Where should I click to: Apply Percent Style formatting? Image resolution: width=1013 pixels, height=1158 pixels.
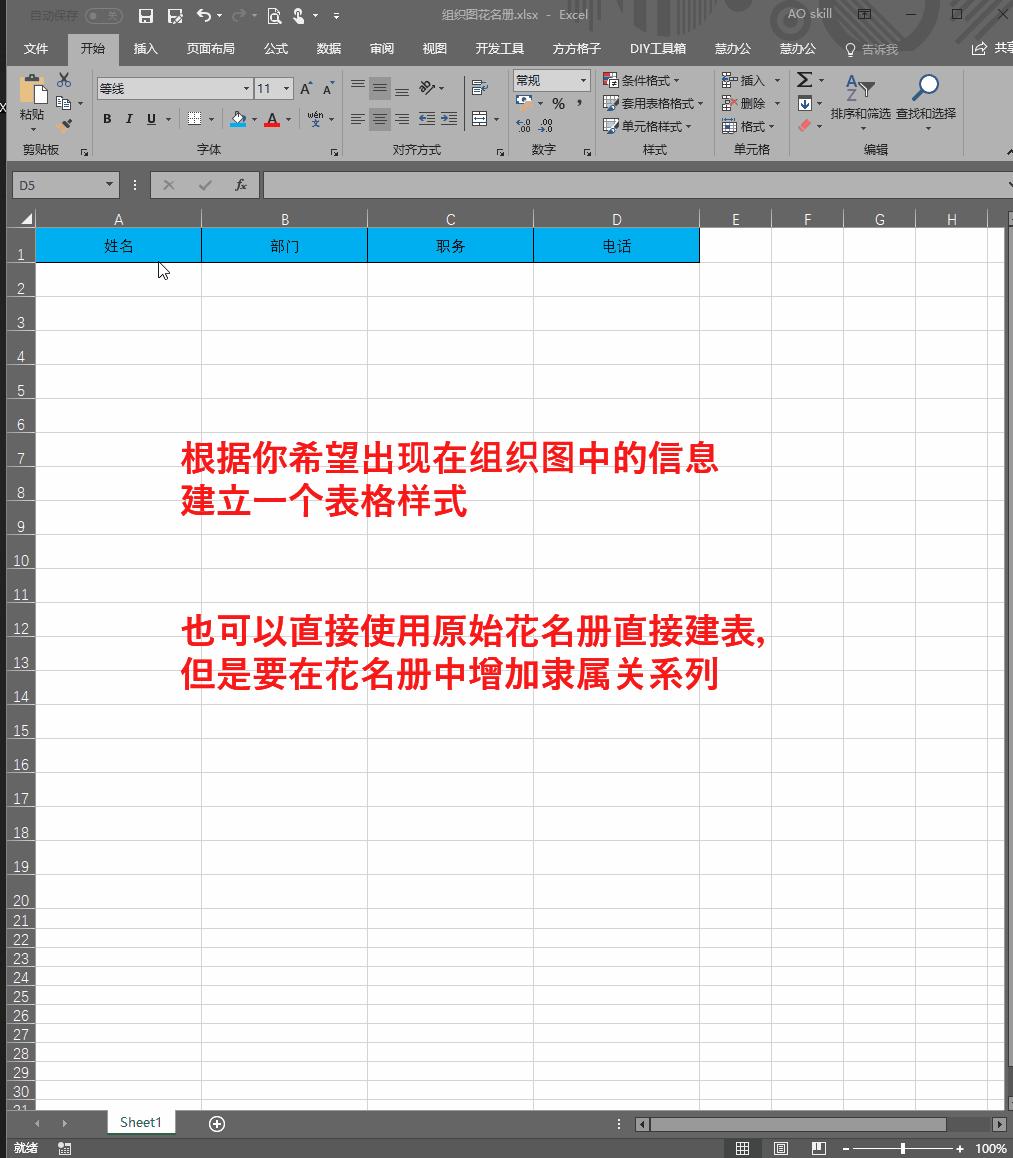tap(558, 103)
